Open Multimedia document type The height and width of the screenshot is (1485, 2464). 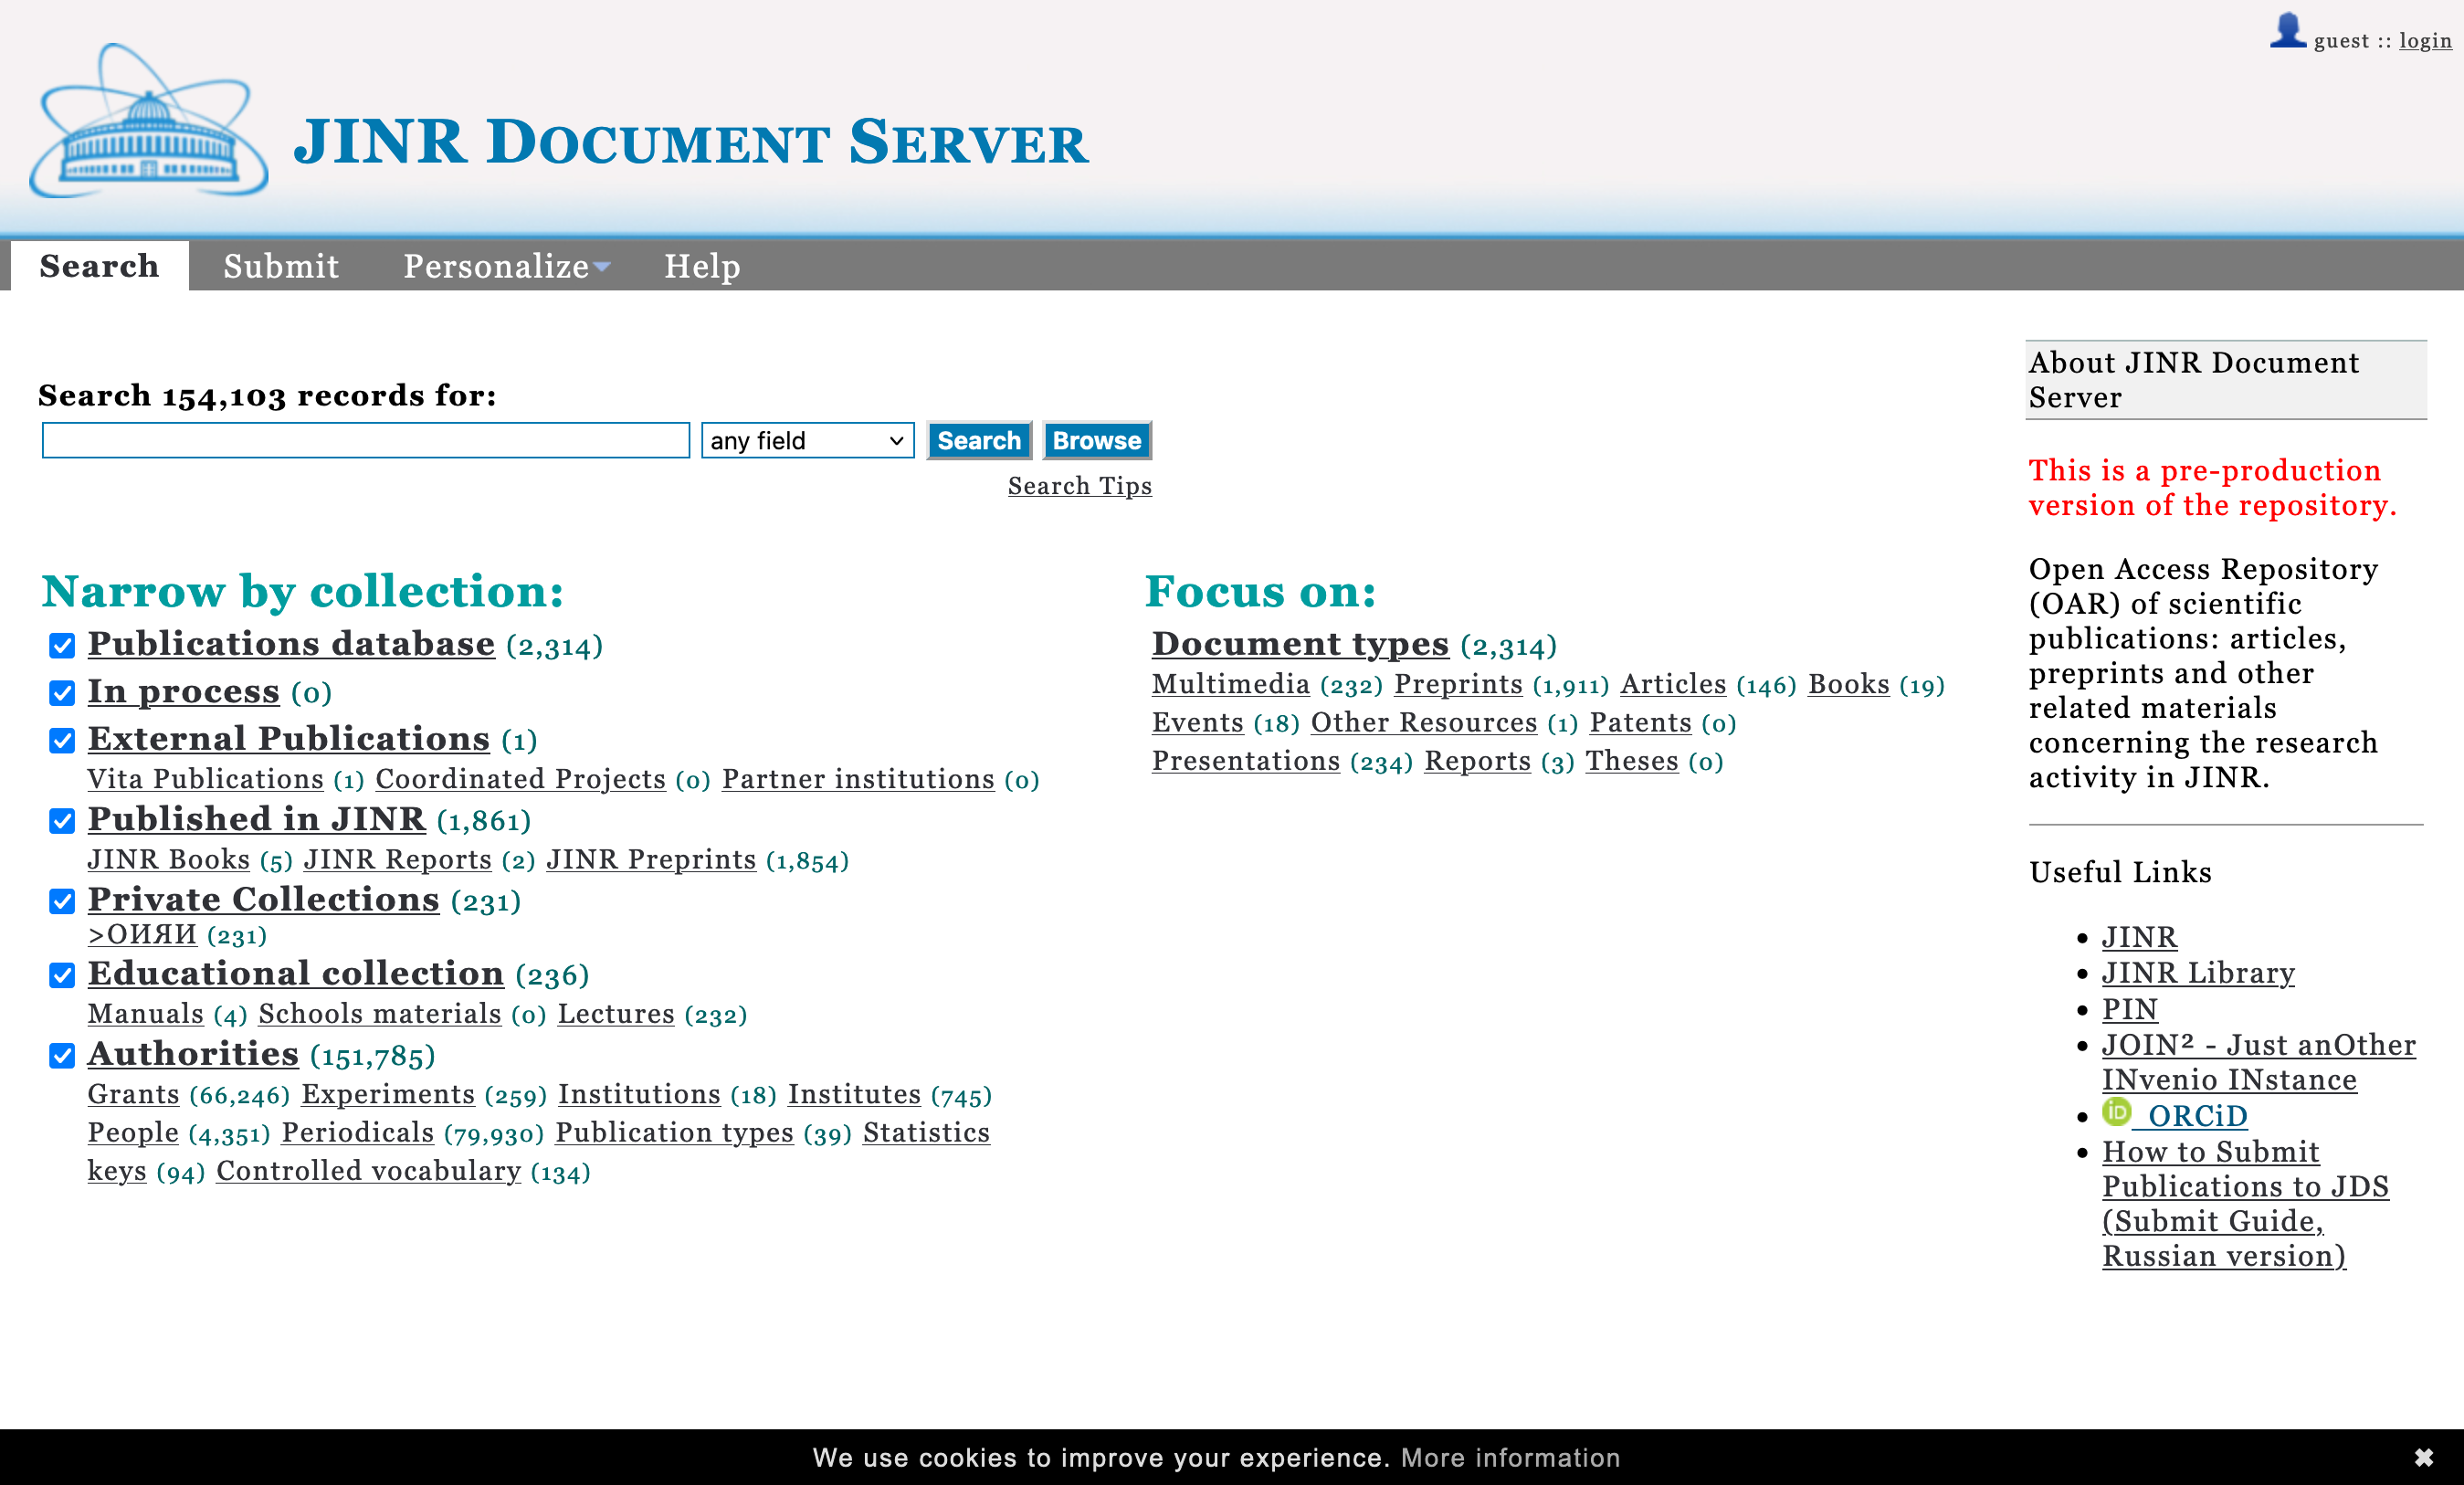pyautogui.click(x=1231, y=684)
